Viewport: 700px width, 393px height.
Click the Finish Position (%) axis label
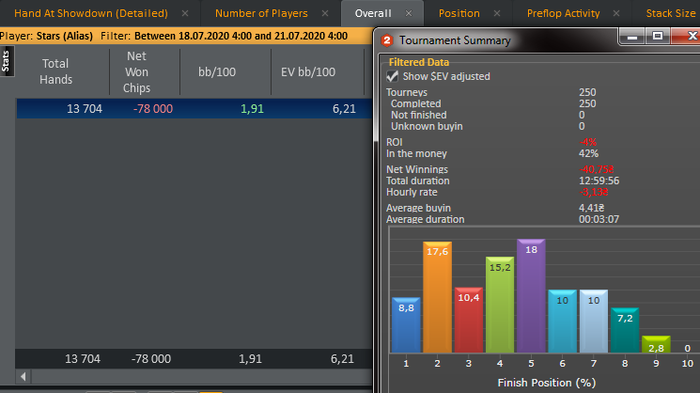pos(547,383)
